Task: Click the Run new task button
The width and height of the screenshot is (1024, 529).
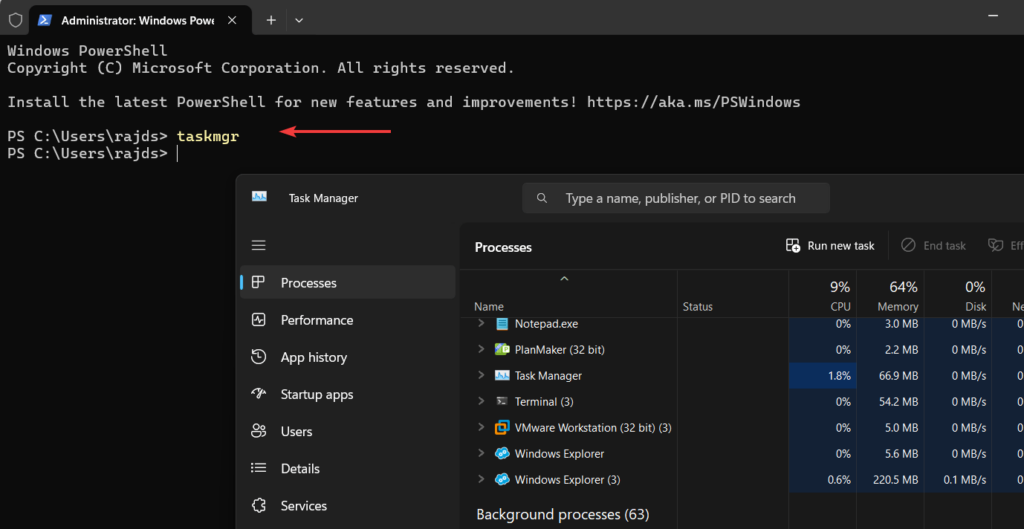Action: (830, 246)
